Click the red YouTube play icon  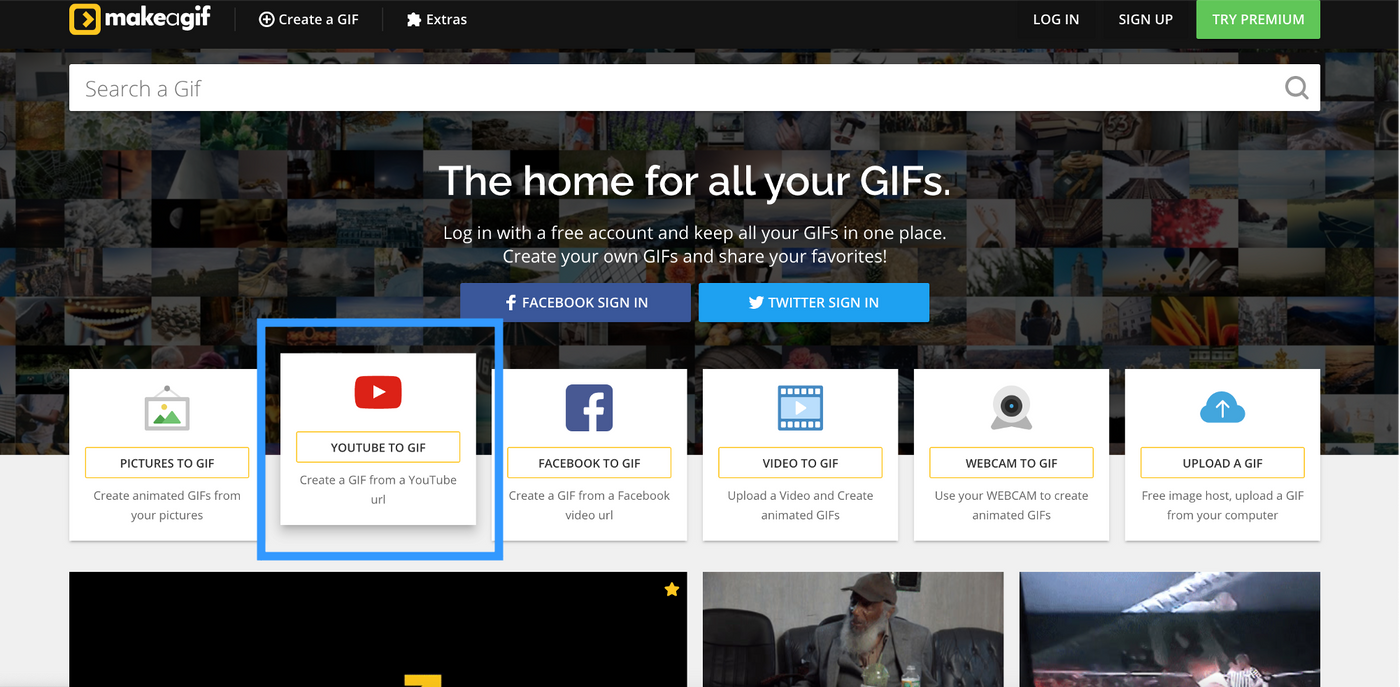pos(378,392)
